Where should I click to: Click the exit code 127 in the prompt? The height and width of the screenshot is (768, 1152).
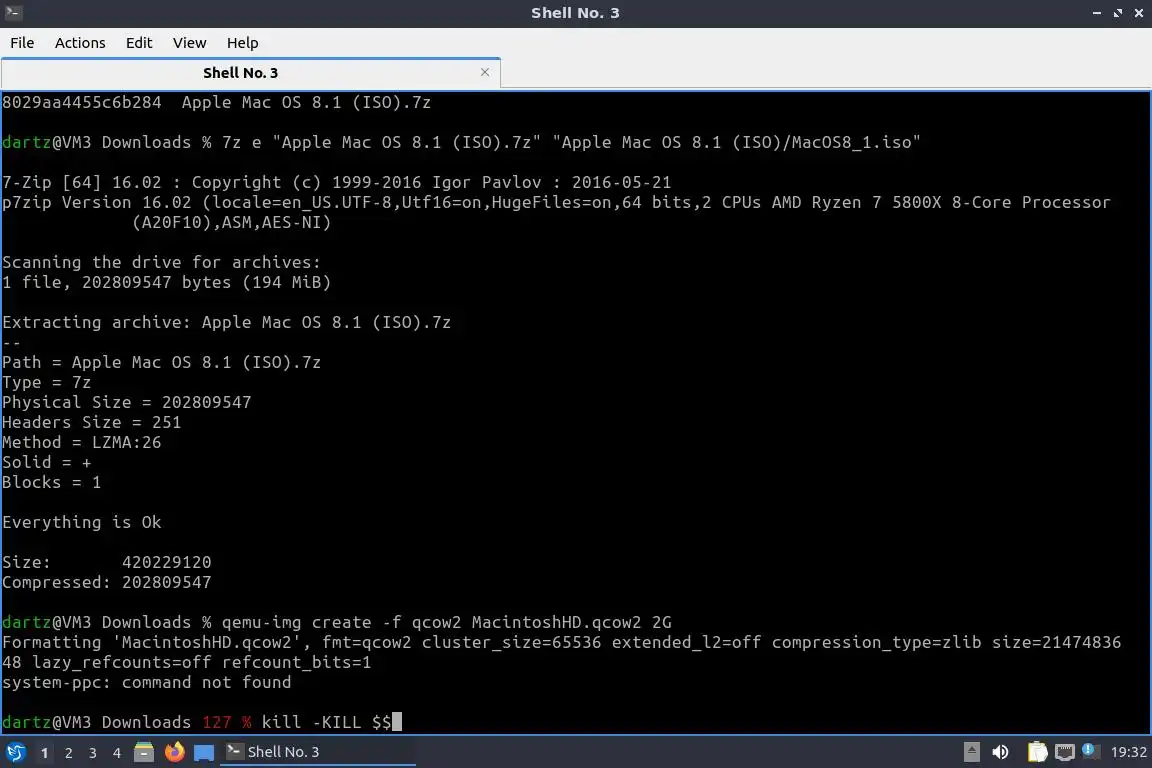click(x=217, y=722)
